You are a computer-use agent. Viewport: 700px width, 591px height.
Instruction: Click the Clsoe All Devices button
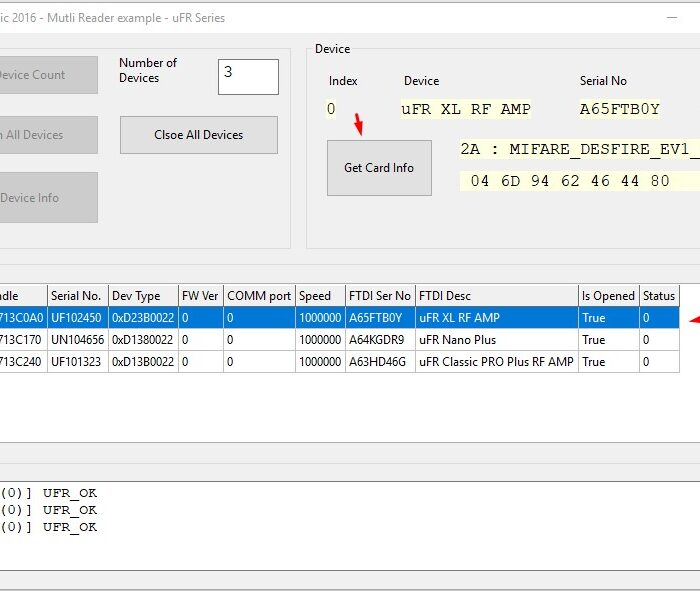199,135
